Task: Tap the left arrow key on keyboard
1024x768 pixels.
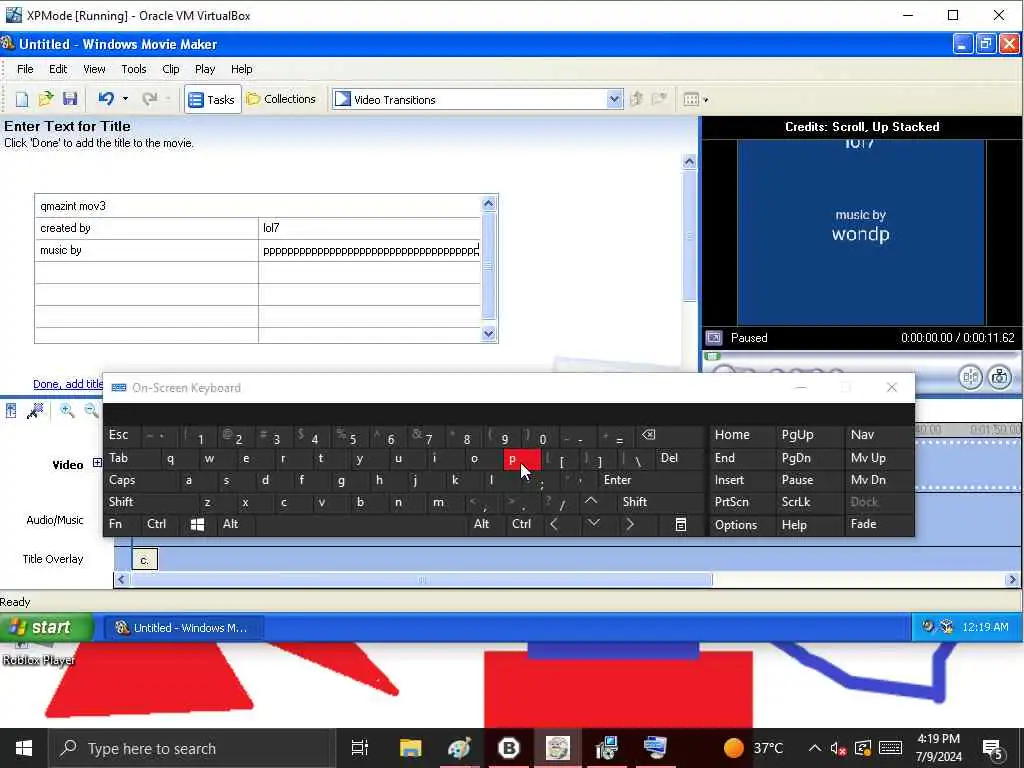Action: pyautogui.click(x=554, y=524)
